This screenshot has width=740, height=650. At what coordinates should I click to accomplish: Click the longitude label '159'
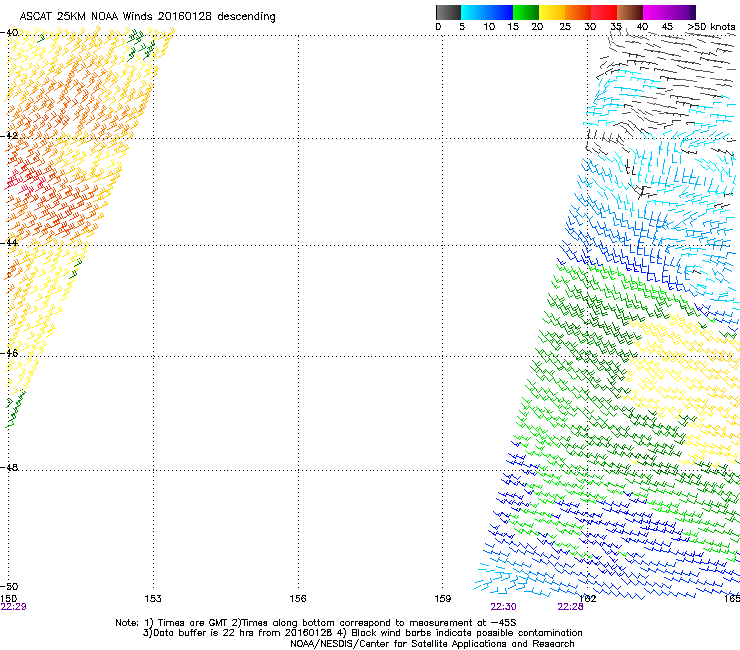443,598
